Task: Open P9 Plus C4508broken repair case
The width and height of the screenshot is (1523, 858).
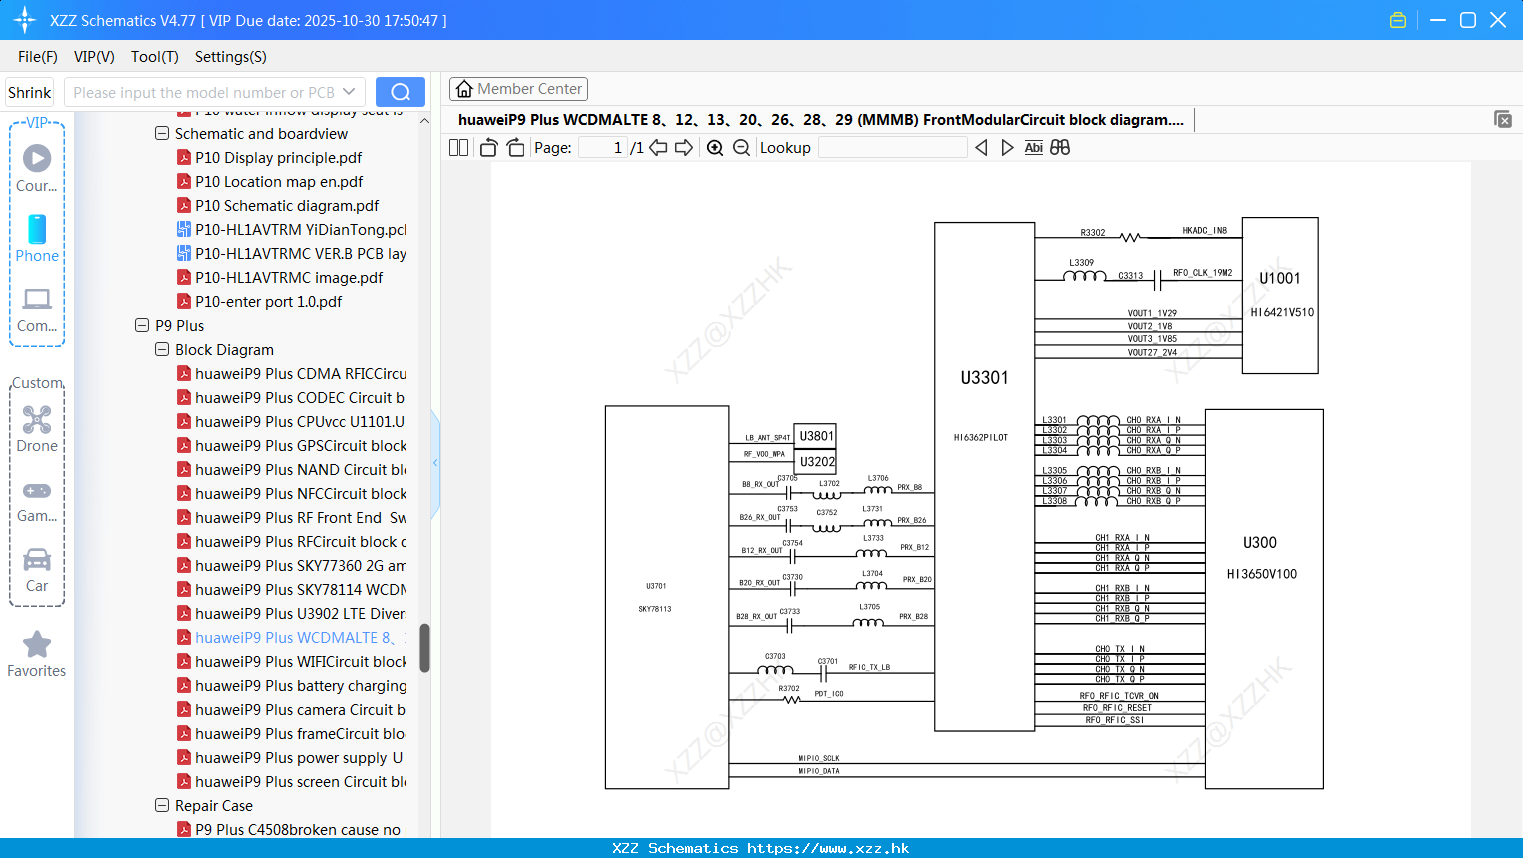Action: click(297, 829)
